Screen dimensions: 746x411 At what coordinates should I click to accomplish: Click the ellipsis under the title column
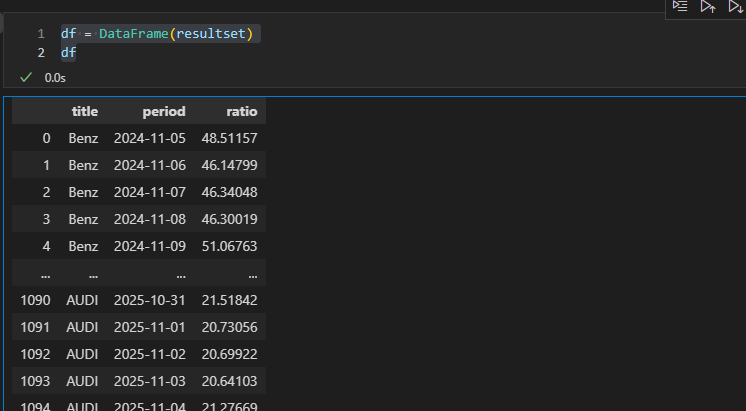(93, 274)
